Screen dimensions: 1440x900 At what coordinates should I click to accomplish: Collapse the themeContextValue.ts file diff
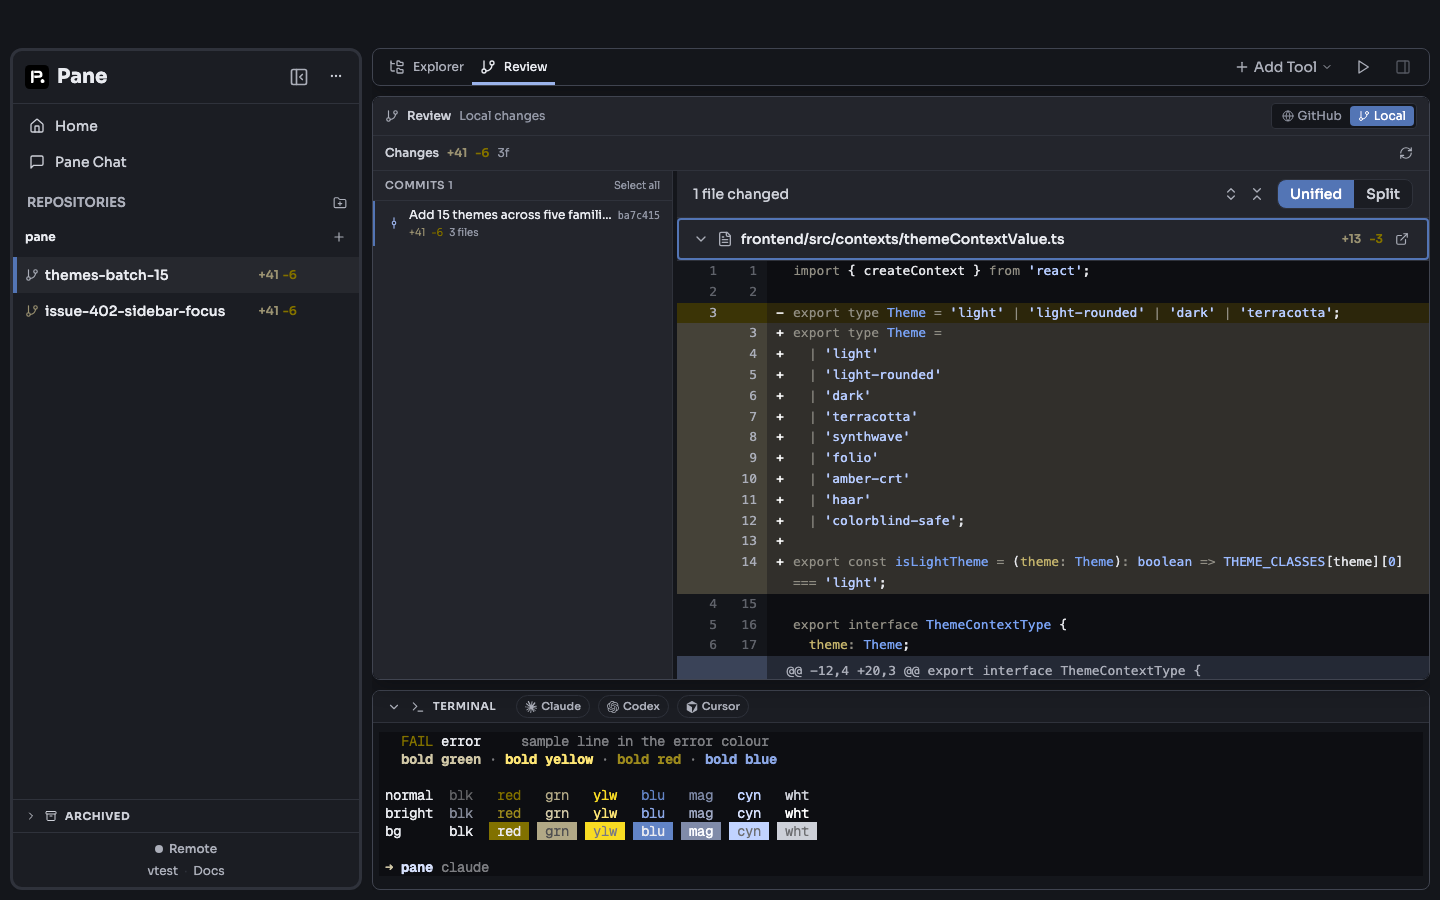click(x=701, y=239)
